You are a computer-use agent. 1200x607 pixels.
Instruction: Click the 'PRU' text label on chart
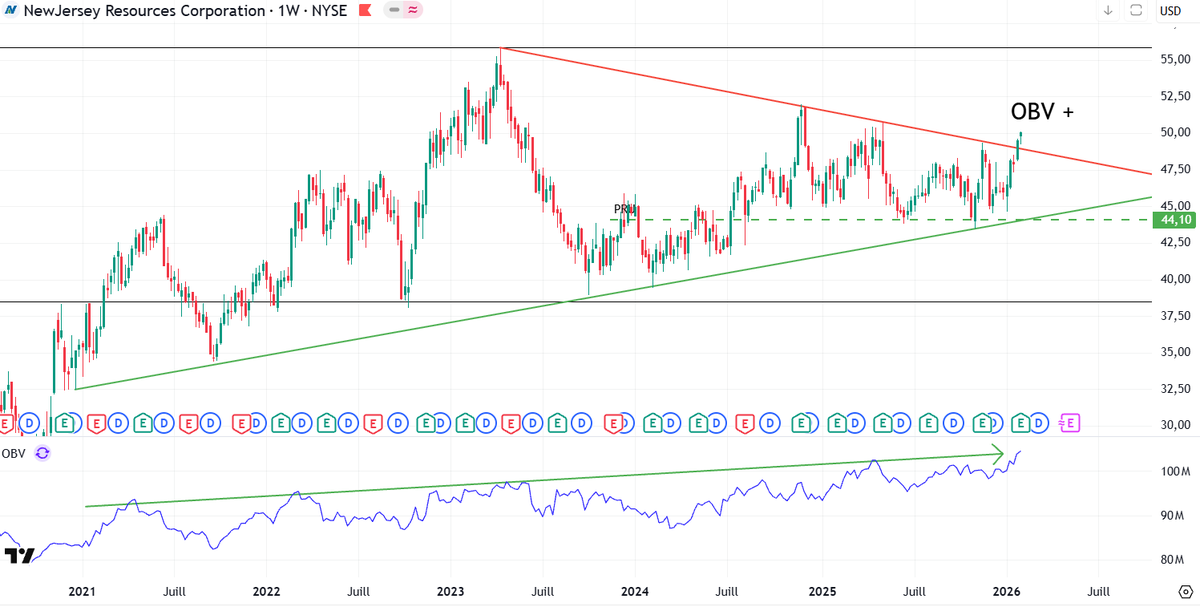click(x=625, y=209)
